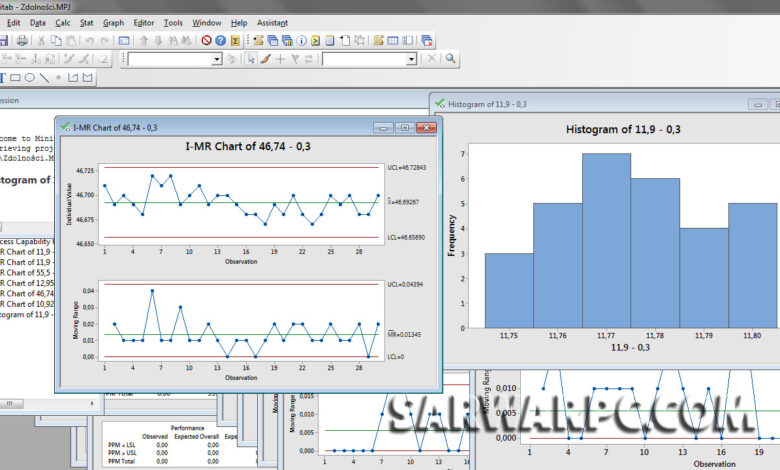Click the Project Manager scrollbar right arrow
780x470 pixels.
92,403
